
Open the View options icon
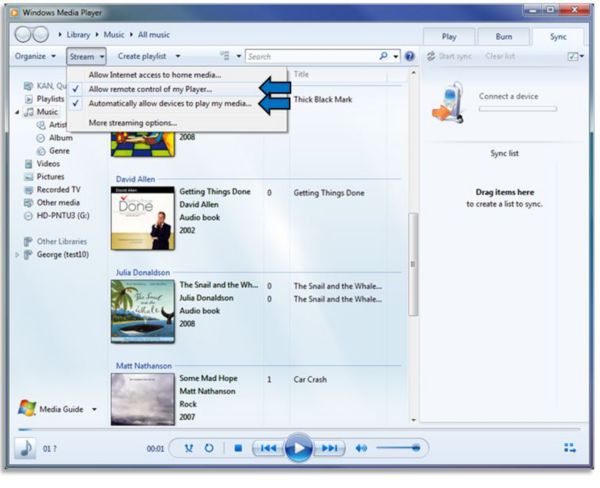pos(225,56)
